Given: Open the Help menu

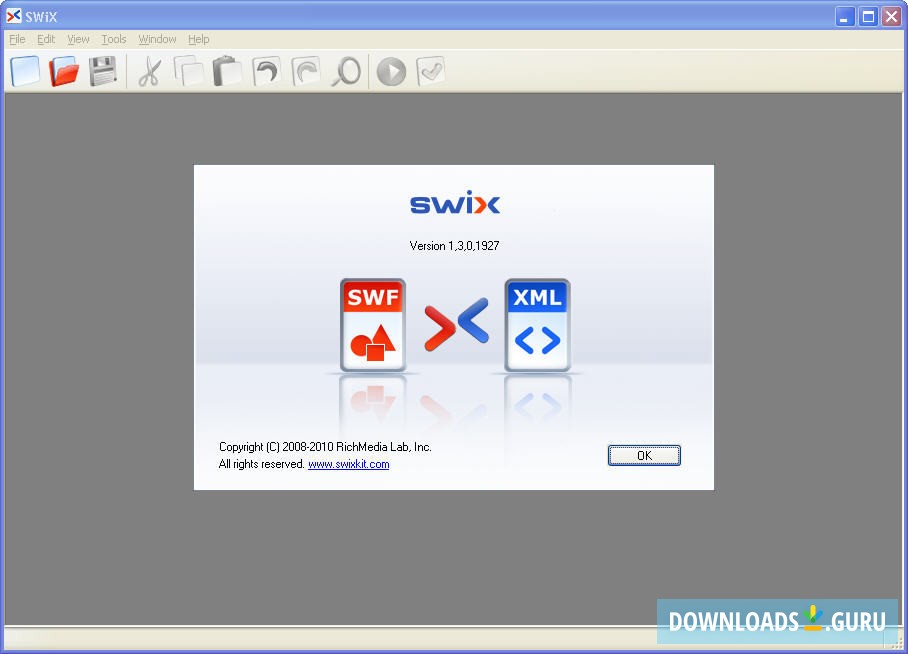Looking at the screenshot, I should tap(198, 39).
